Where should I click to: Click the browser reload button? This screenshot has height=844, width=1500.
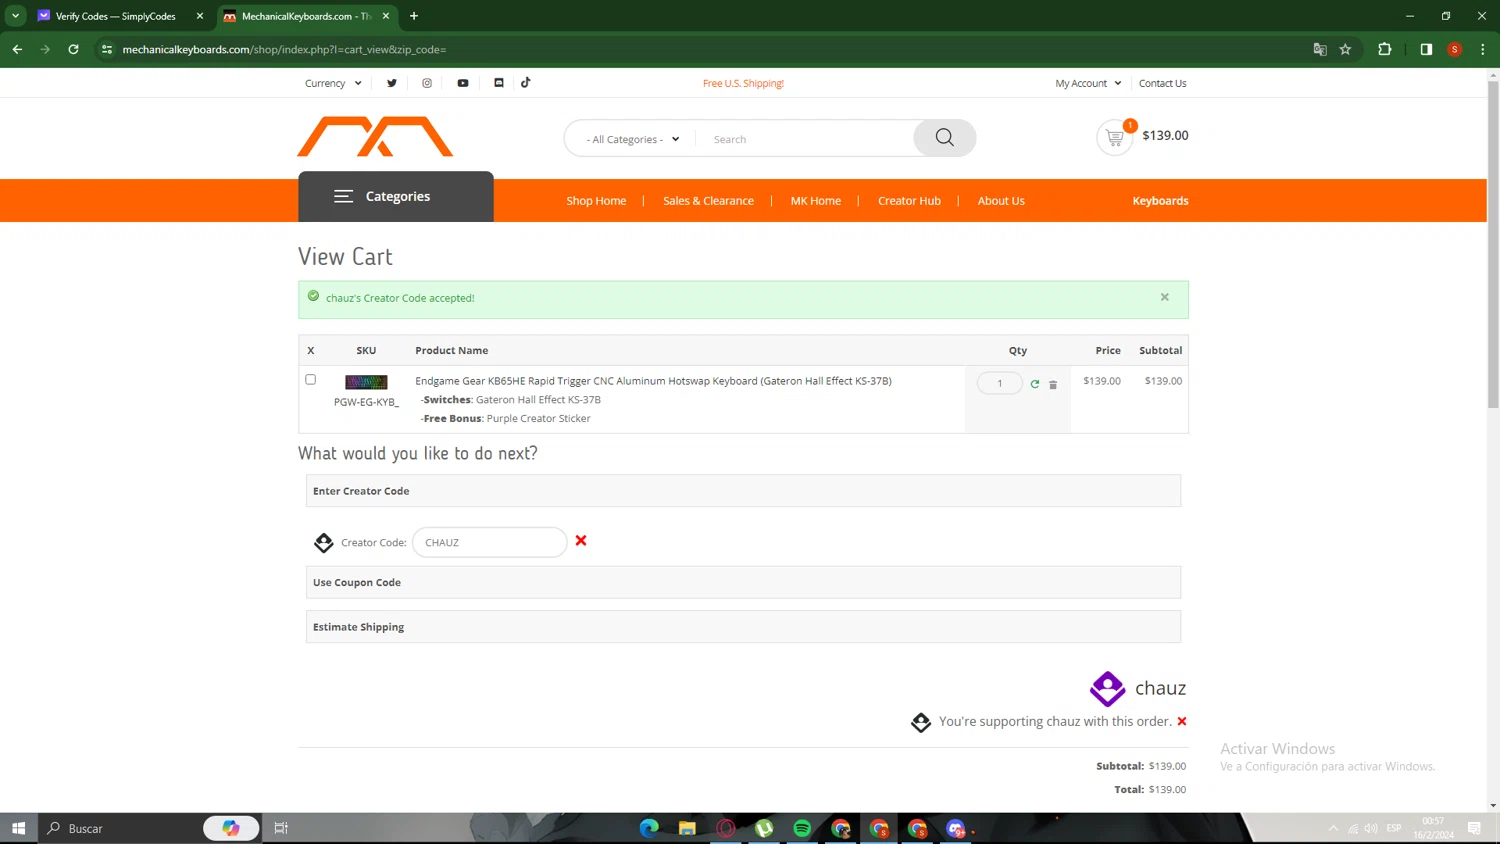(73, 49)
